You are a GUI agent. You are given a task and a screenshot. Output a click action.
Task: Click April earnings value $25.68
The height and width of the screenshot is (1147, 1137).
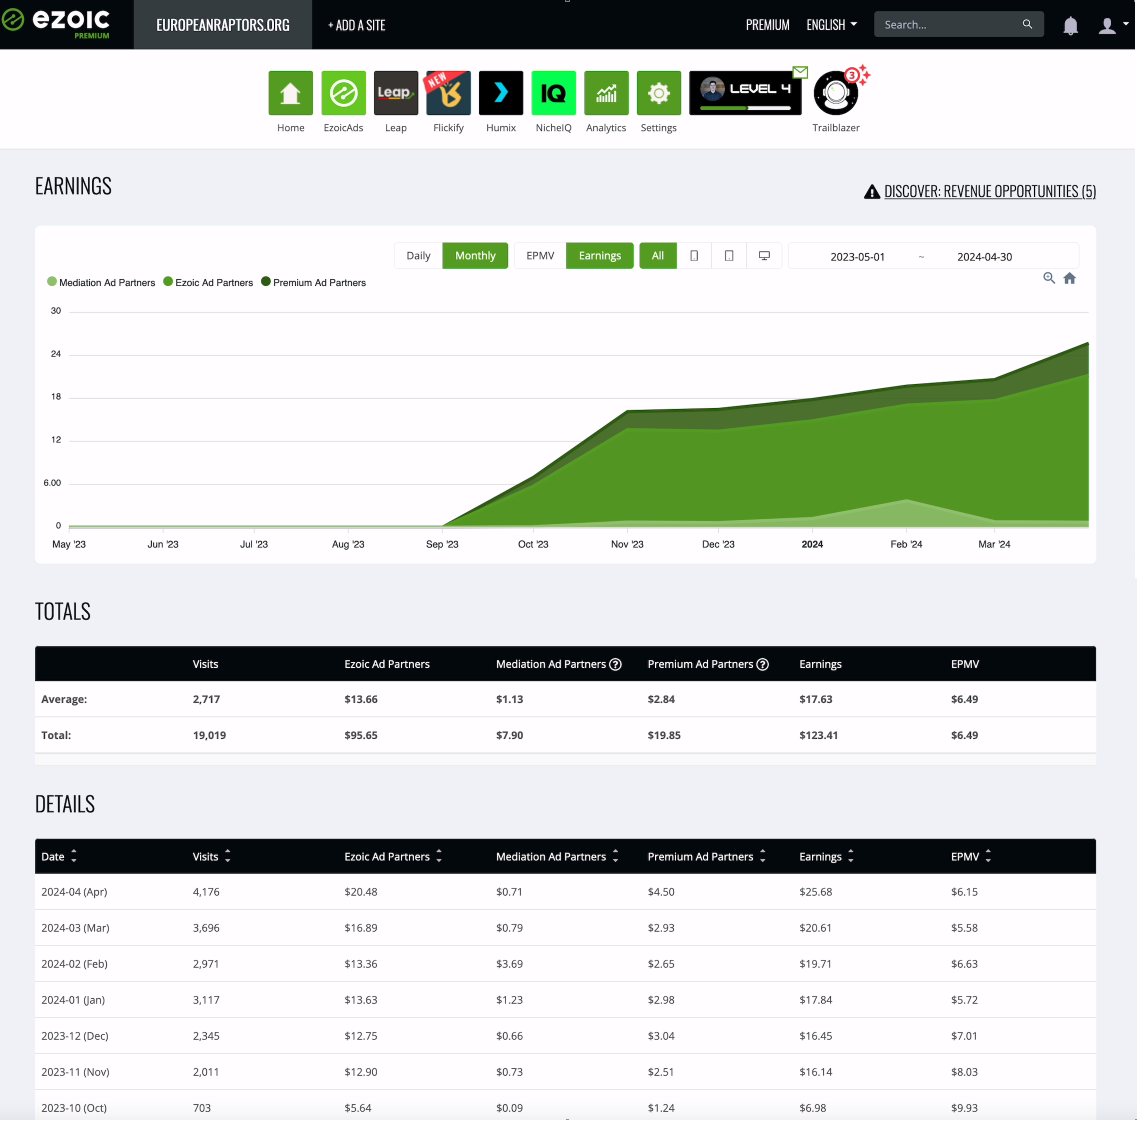(x=816, y=892)
